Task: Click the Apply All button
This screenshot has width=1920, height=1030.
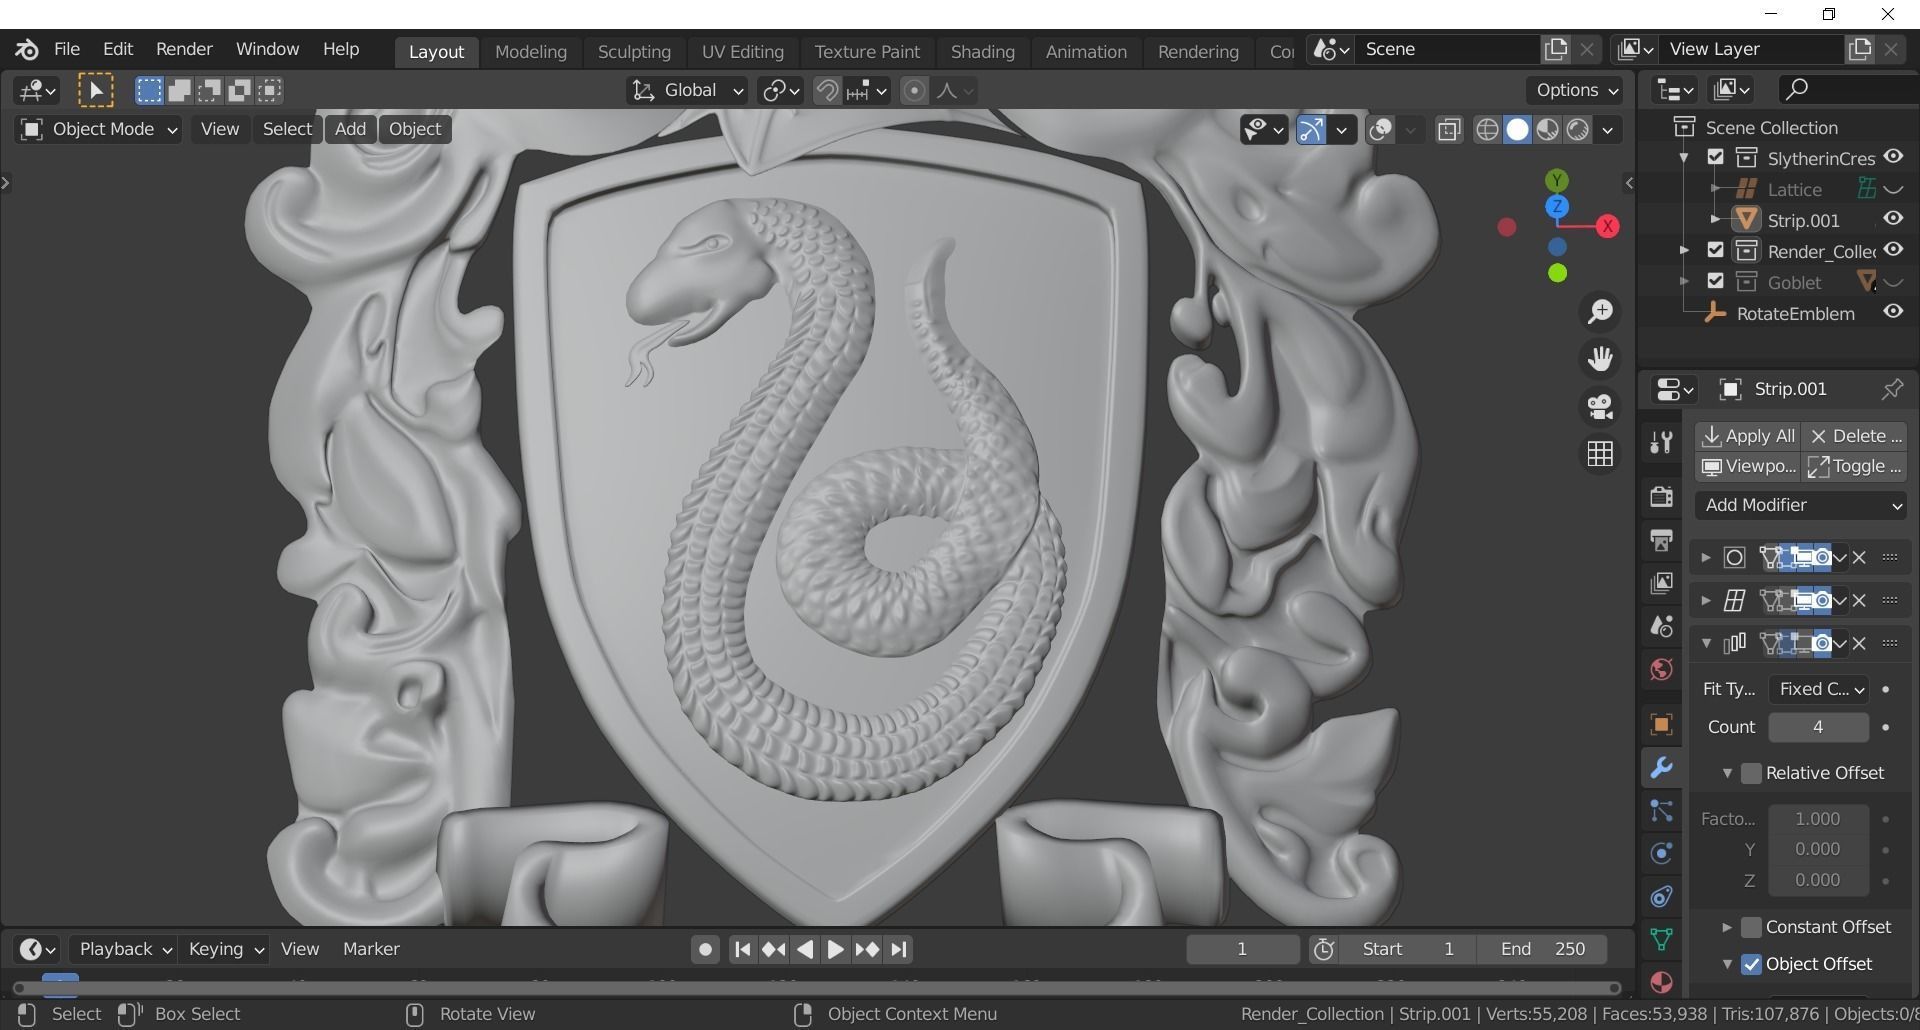Action: click(1748, 436)
